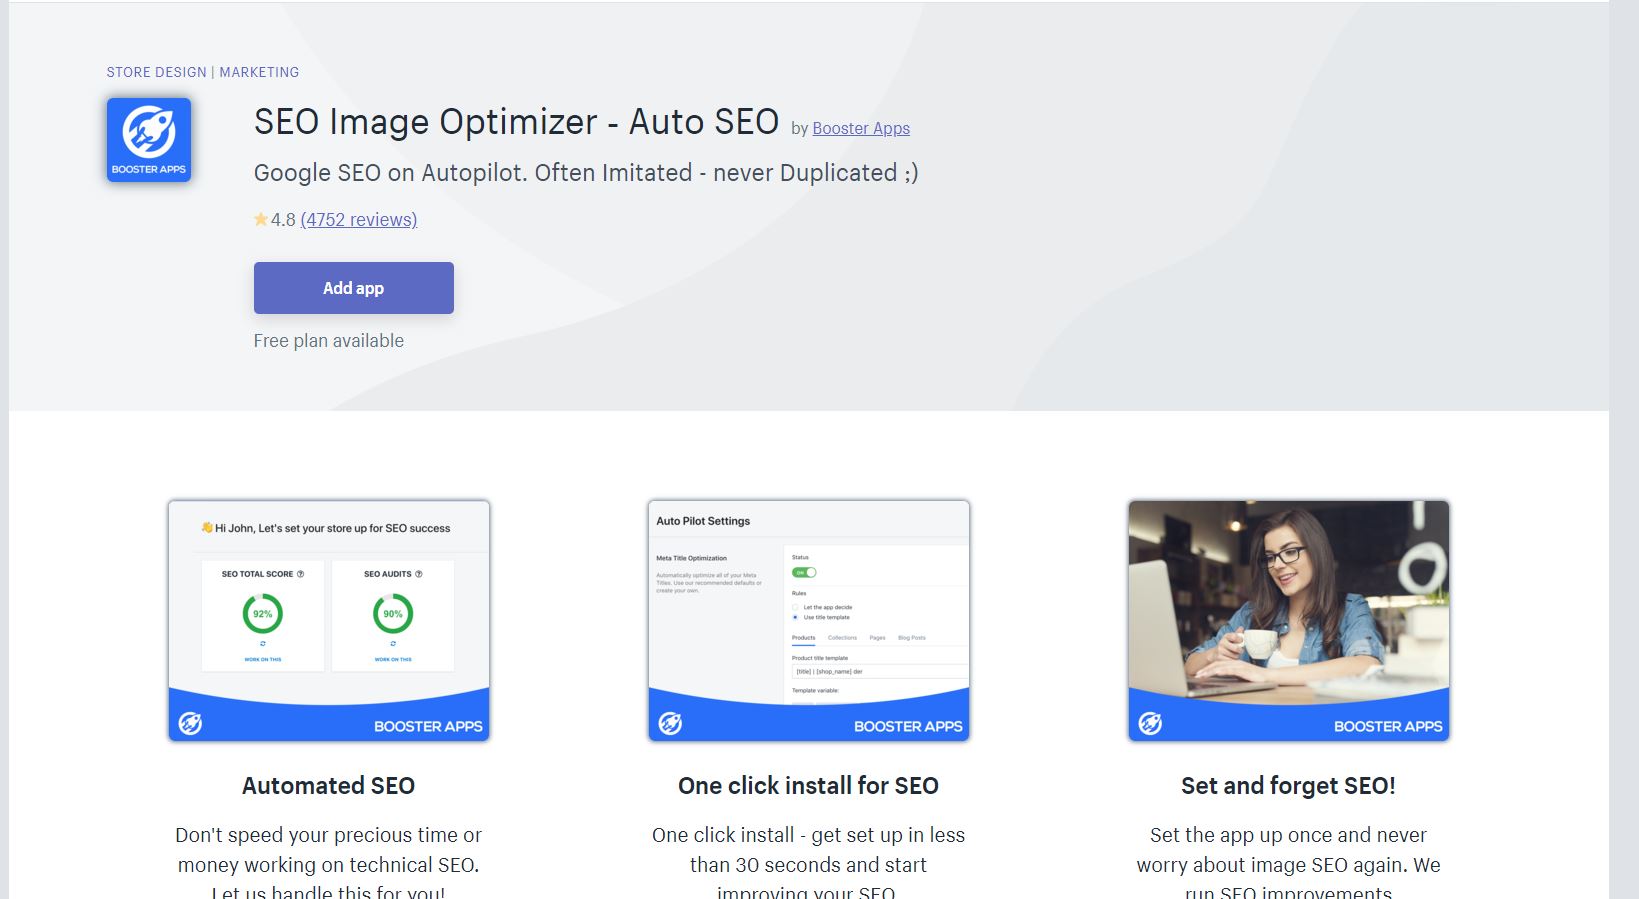The height and width of the screenshot is (899, 1639).
Task: Open the SEO total score screenshot thumbnail
Action: click(x=329, y=621)
